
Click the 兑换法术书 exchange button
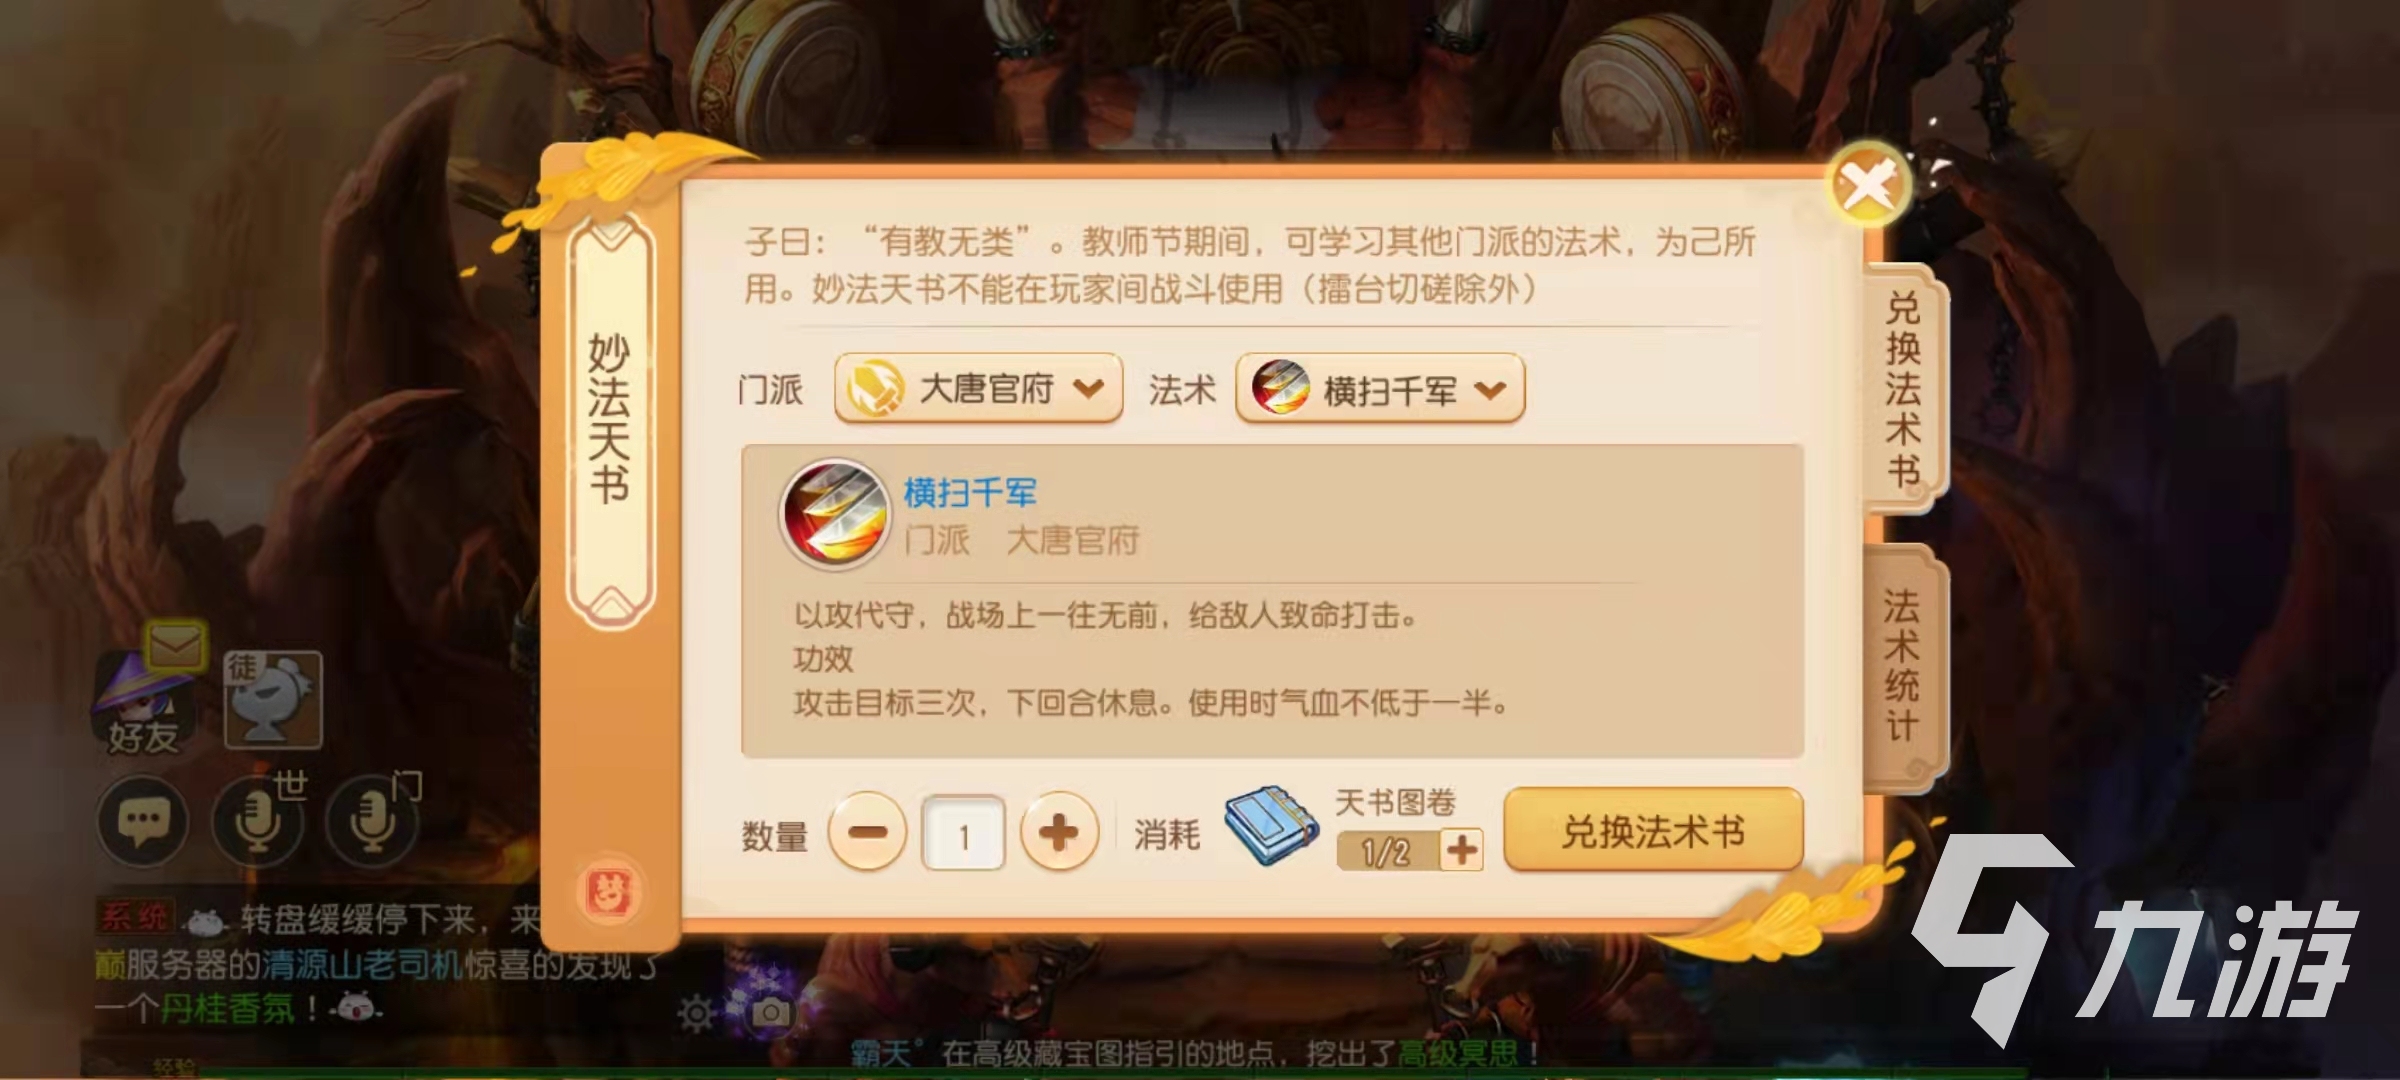[1654, 831]
